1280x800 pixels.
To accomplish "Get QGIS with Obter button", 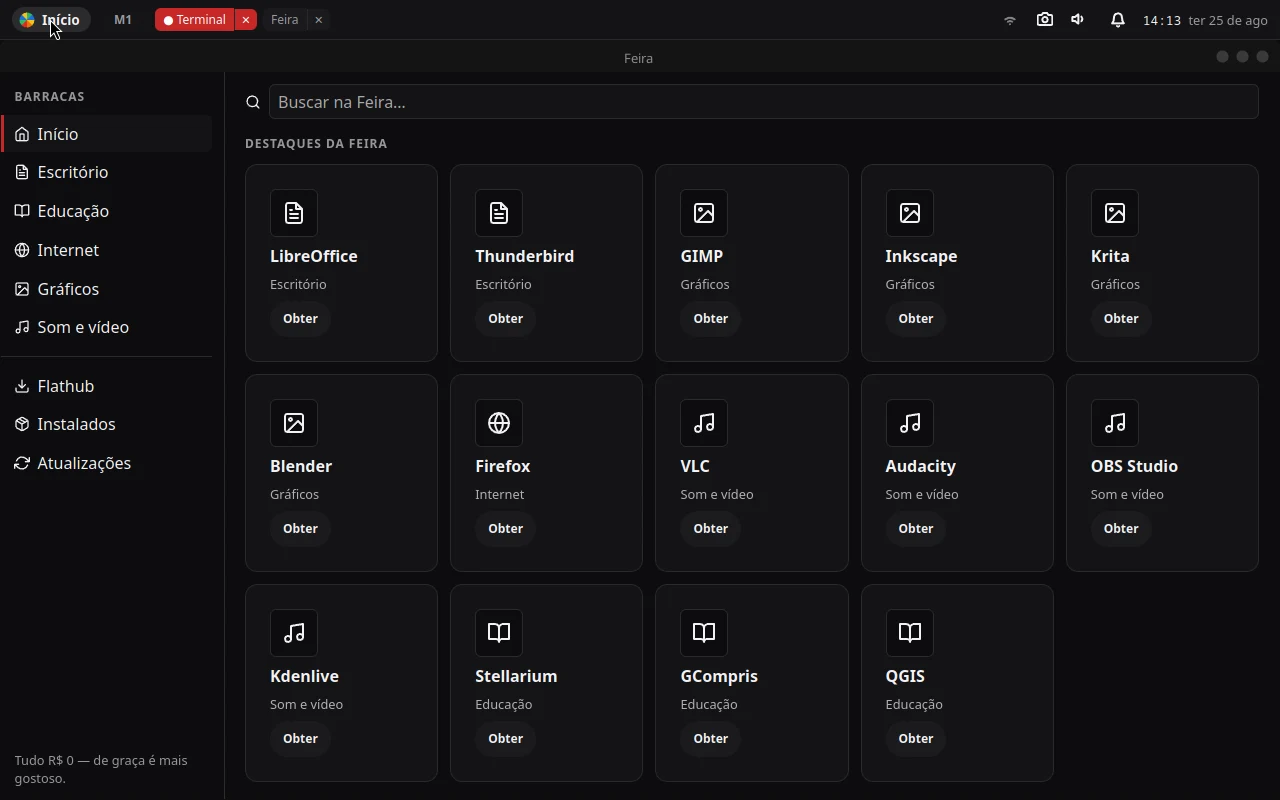I will point(916,739).
